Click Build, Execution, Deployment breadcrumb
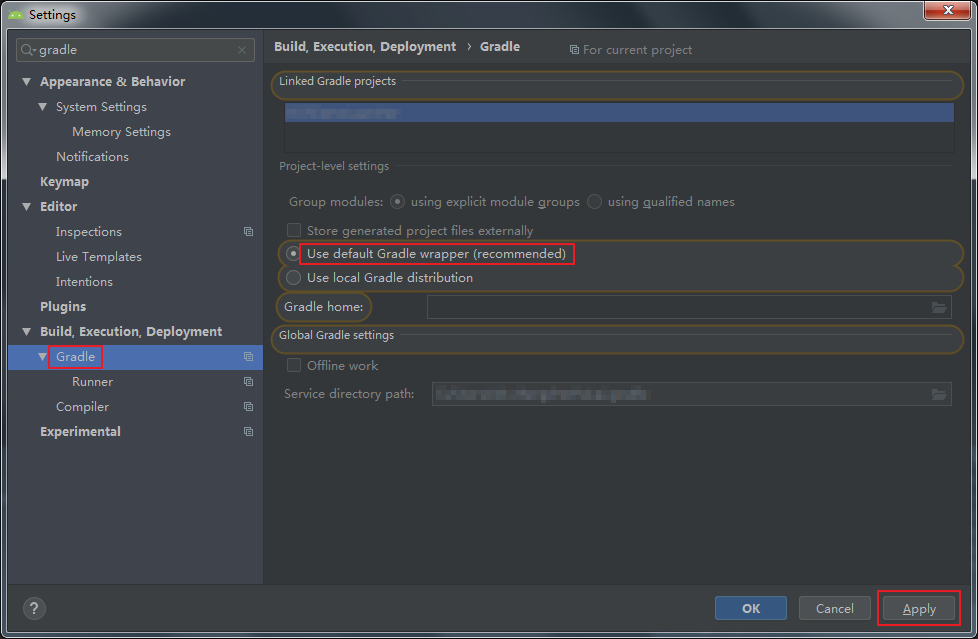Image resolution: width=978 pixels, height=639 pixels. pos(365,47)
